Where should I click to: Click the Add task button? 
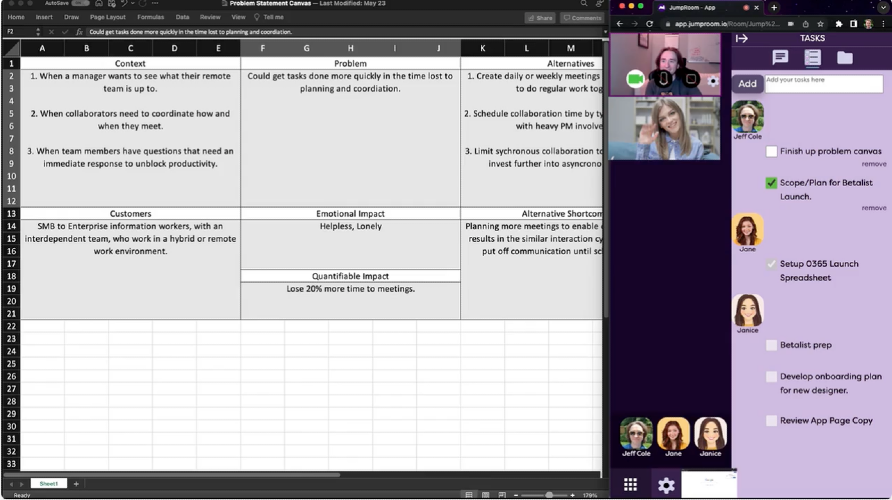[x=747, y=84]
